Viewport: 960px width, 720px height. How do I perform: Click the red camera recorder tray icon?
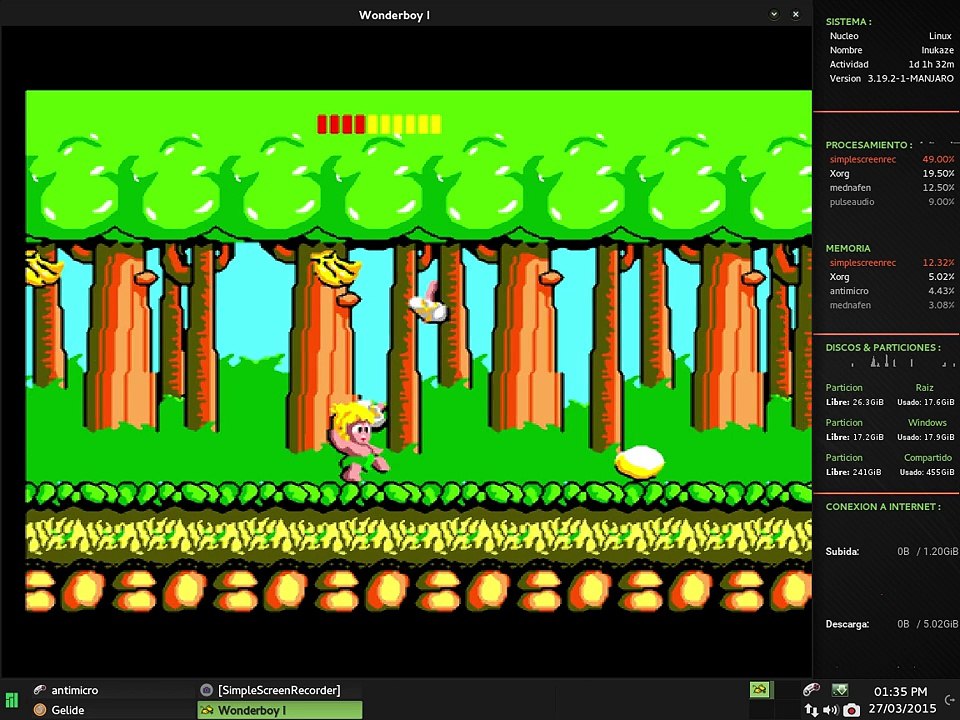click(x=851, y=710)
